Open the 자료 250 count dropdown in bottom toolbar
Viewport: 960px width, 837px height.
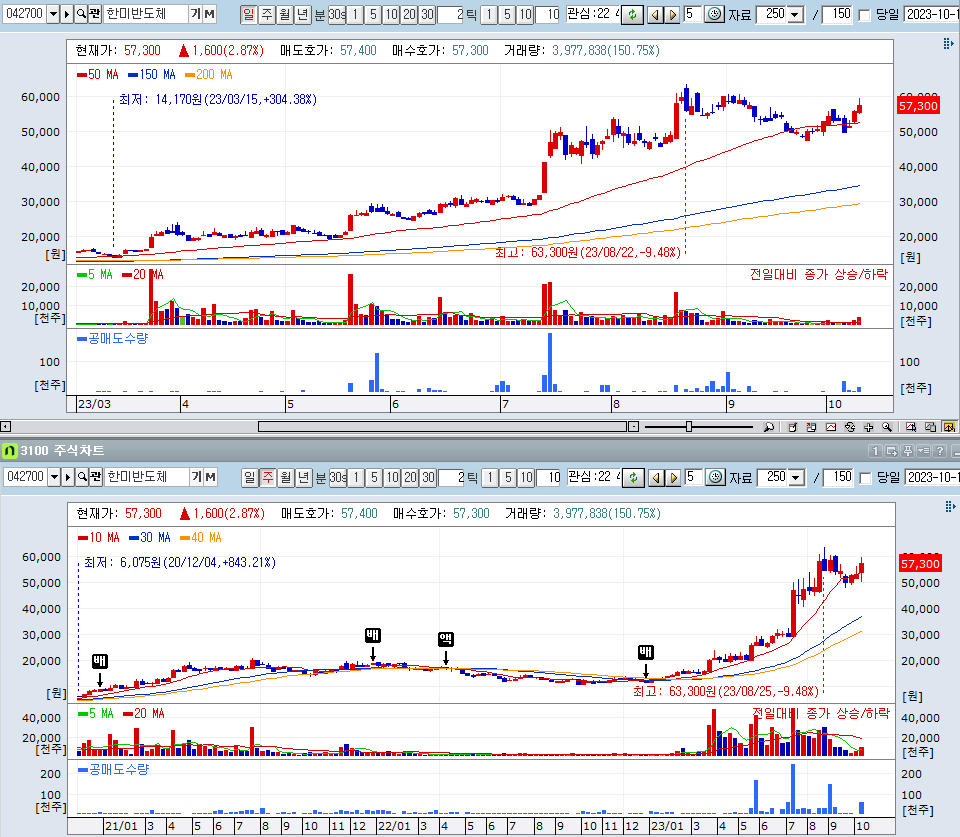tap(796, 477)
